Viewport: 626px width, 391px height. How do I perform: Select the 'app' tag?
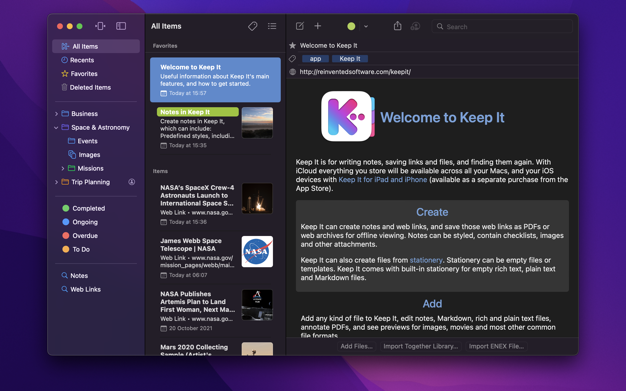tap(315, 59)
